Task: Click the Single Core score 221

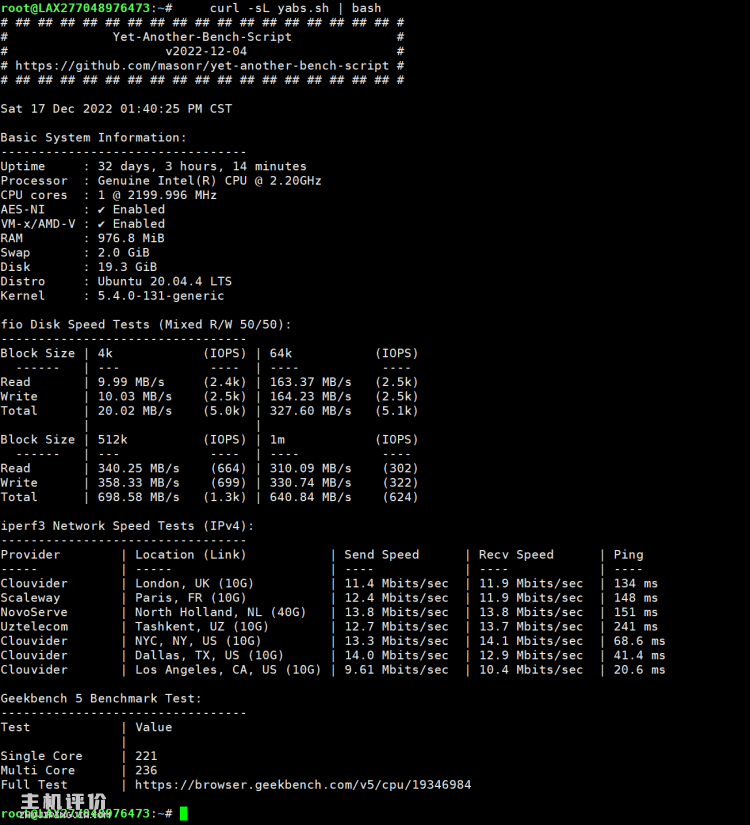Action: click(146, 756)
